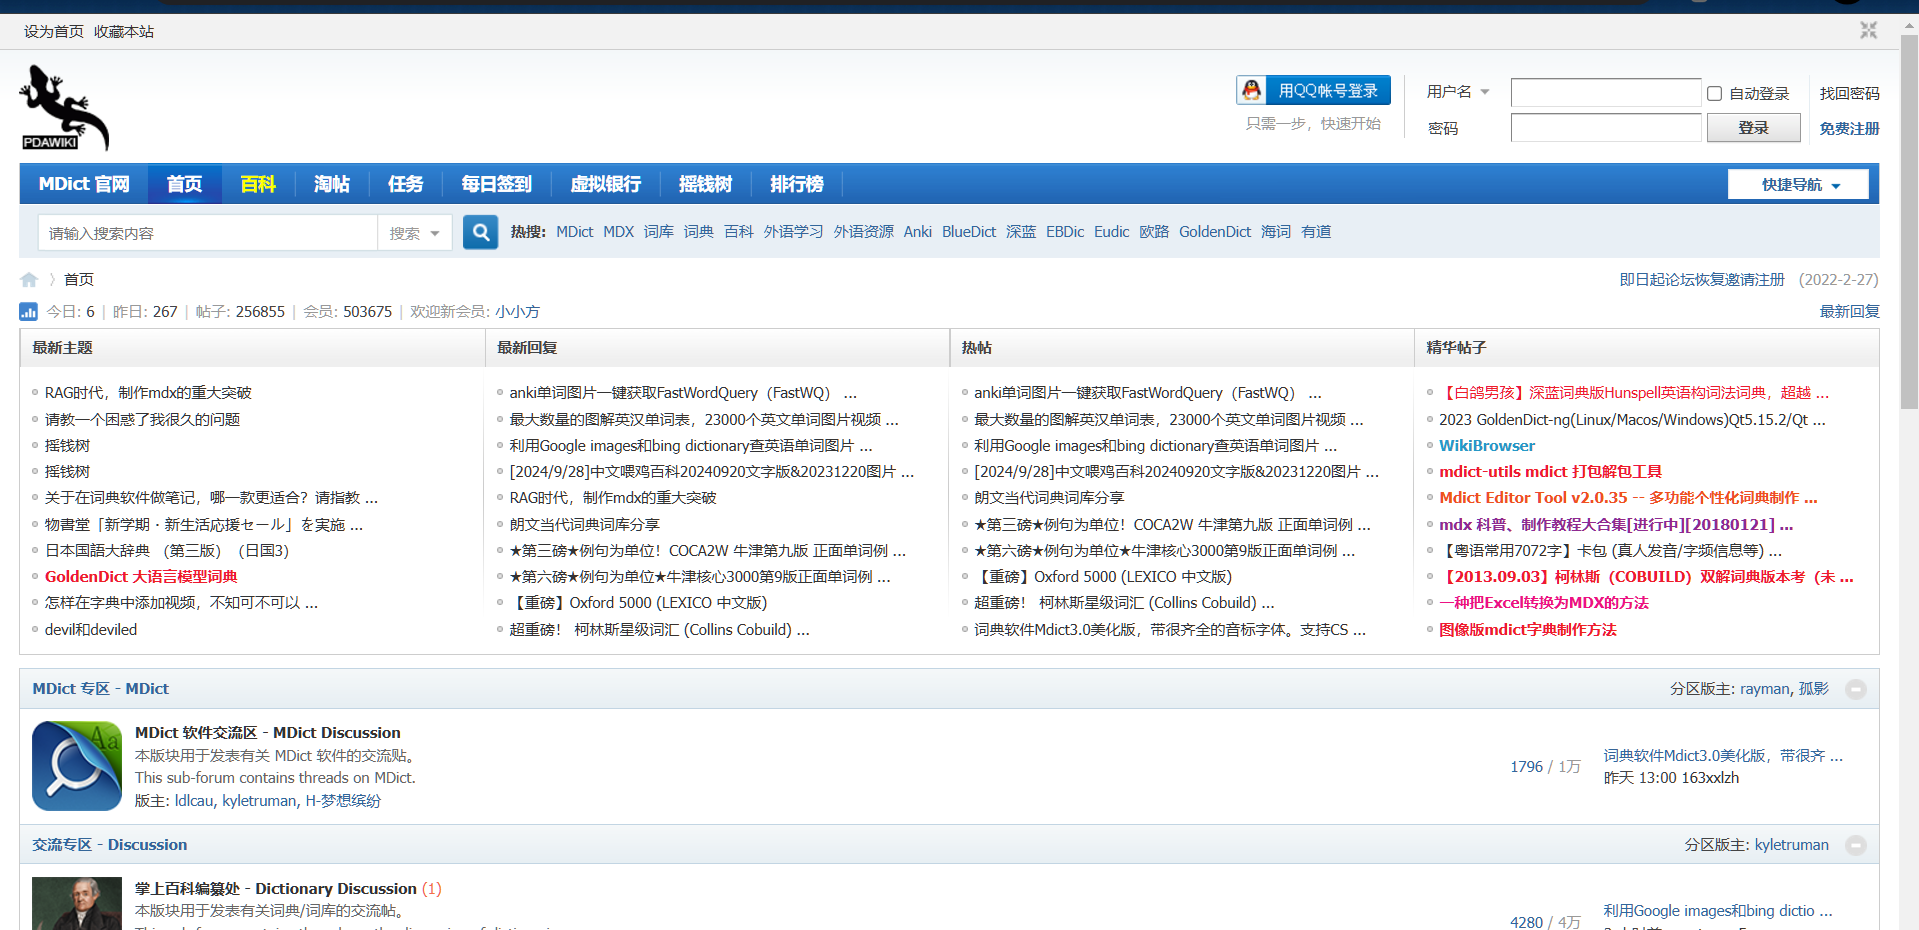This screenshot has width=1919, height=930.
Task: Open new member 小小方 profile
Action: pos(517,312)
